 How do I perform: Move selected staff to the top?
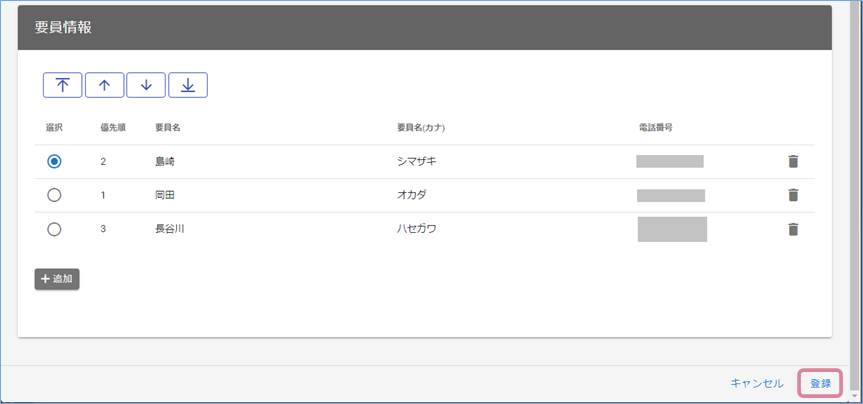point(62,85)
